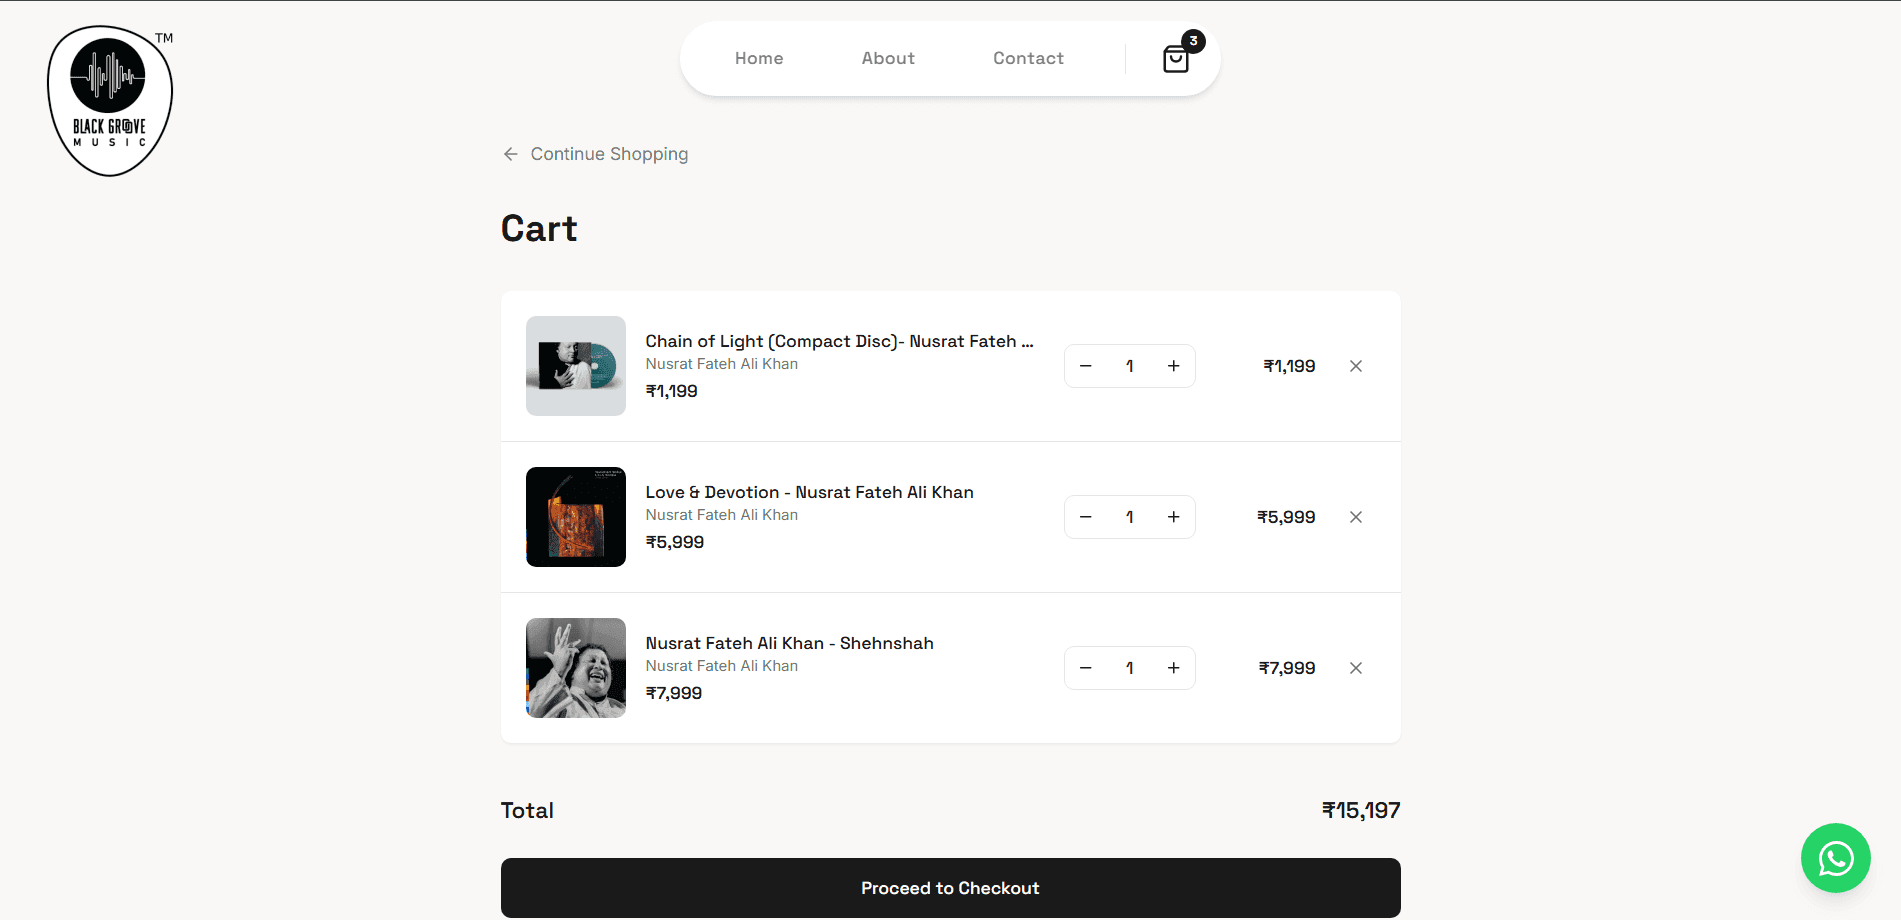1901x920 pixels.
Task: Open Love & Devotion product title
Action: click(x=809, y=492)
